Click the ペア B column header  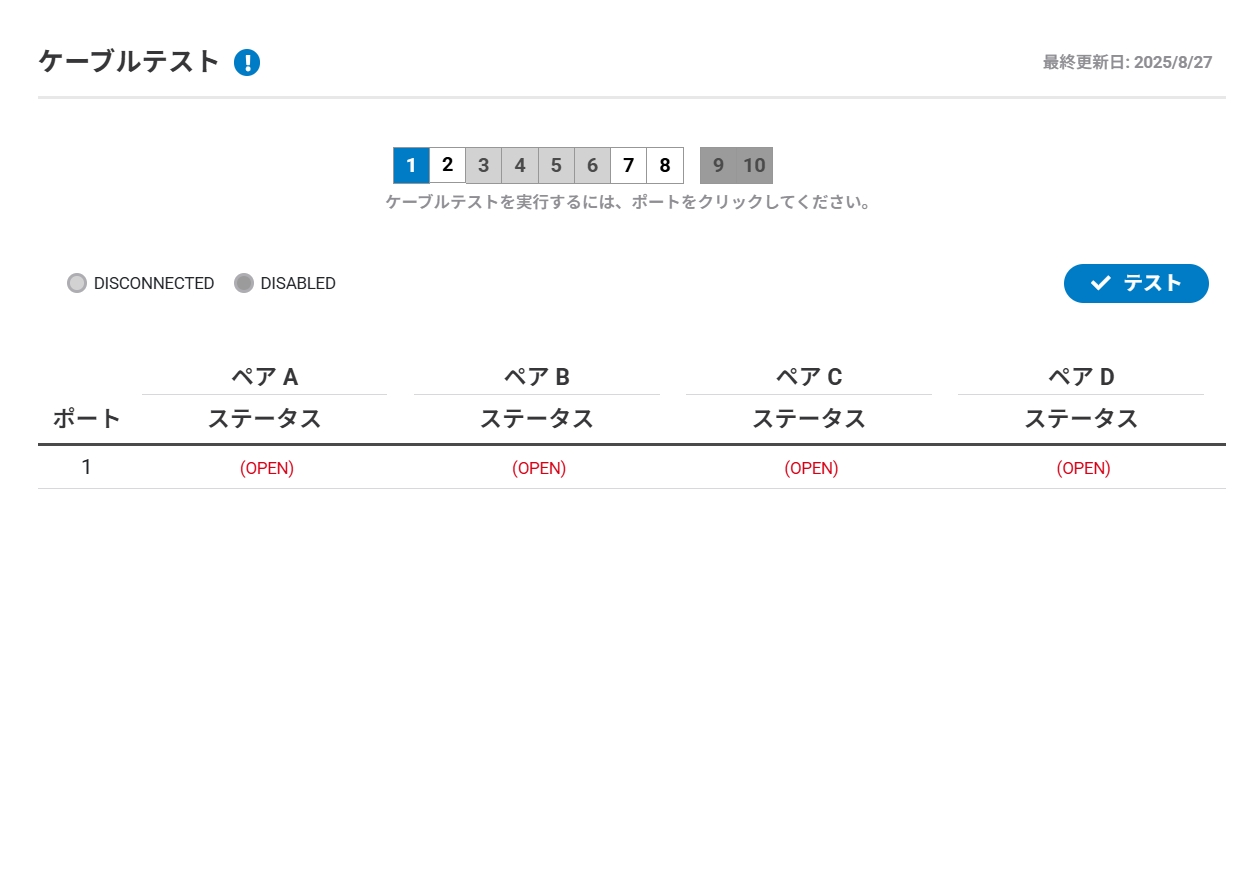[537, 377]
